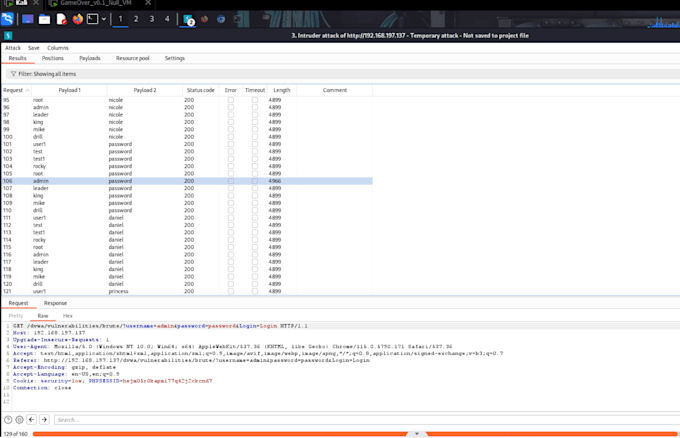Select the Firefox window in the taskbar
Screen dimensions: 680x438
pyautogui.click(x=204, y=19)
